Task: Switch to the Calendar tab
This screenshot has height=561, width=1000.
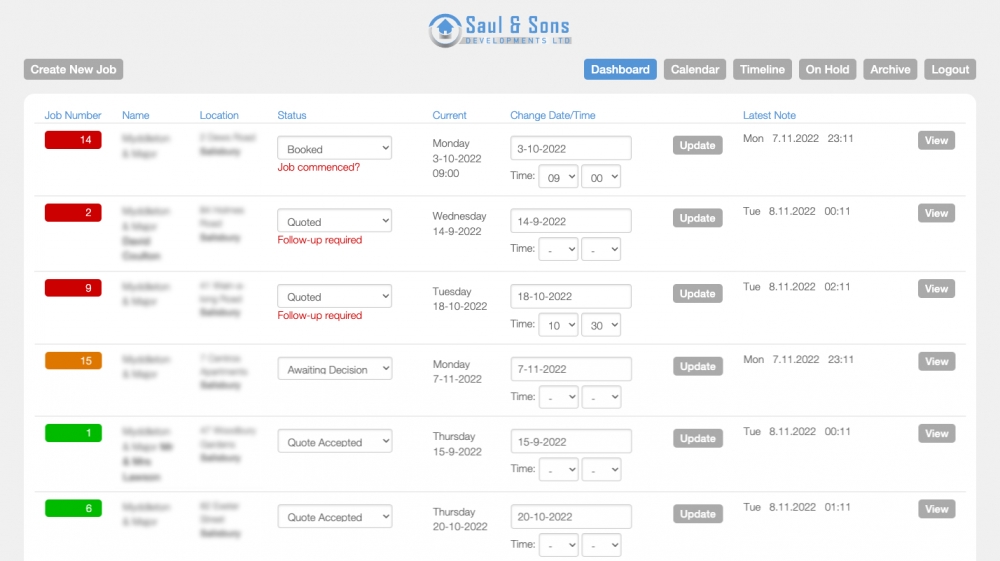Action: click(x=695, y=70)
